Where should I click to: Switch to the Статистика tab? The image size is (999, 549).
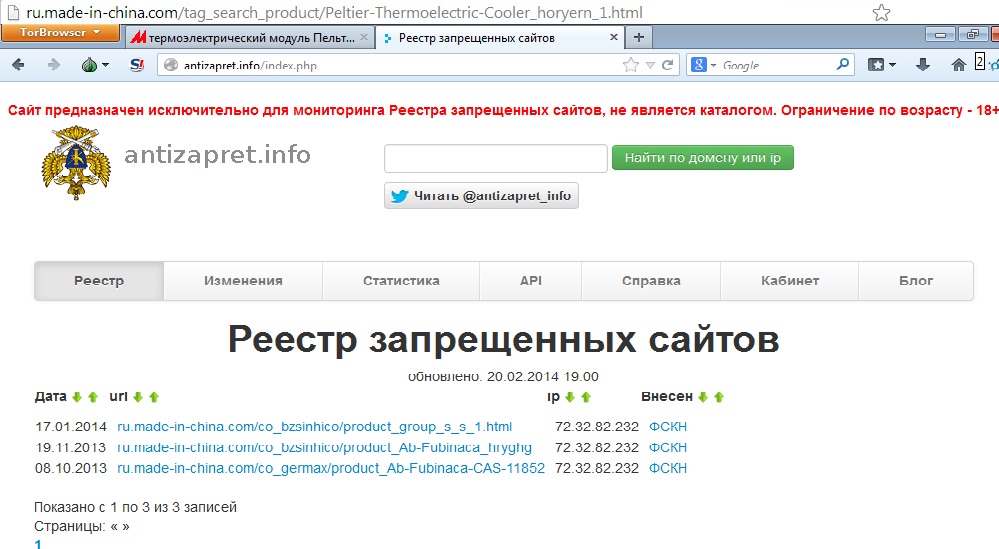coord(401,281)
